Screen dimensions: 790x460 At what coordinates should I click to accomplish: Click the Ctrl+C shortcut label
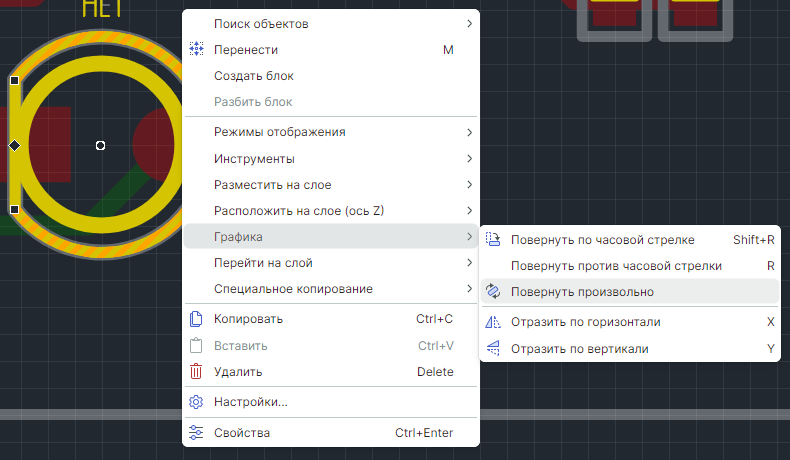pyautogui.click(x=434, y=319)
